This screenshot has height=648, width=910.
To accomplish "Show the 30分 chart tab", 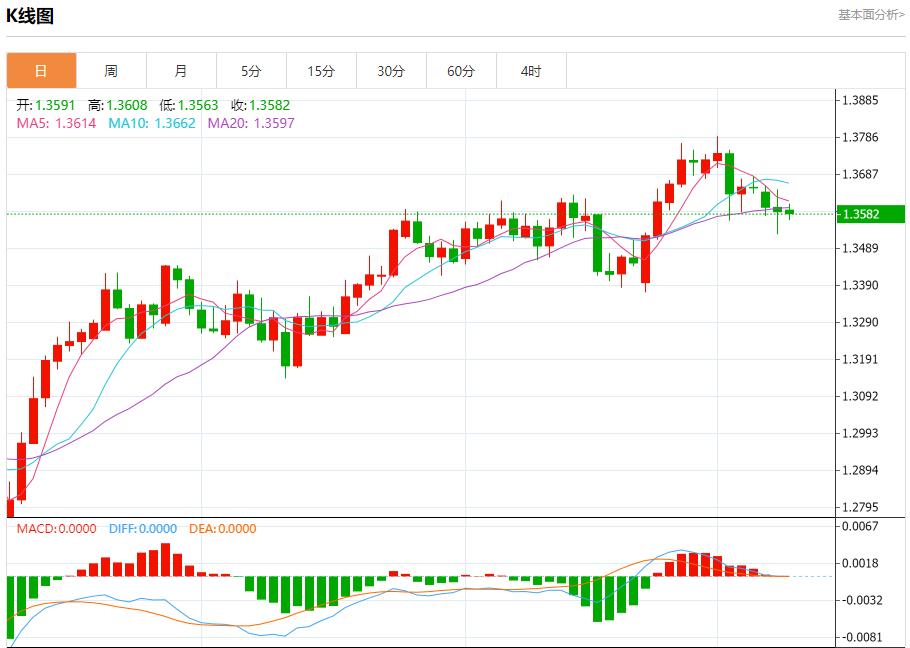I will 391,71.
